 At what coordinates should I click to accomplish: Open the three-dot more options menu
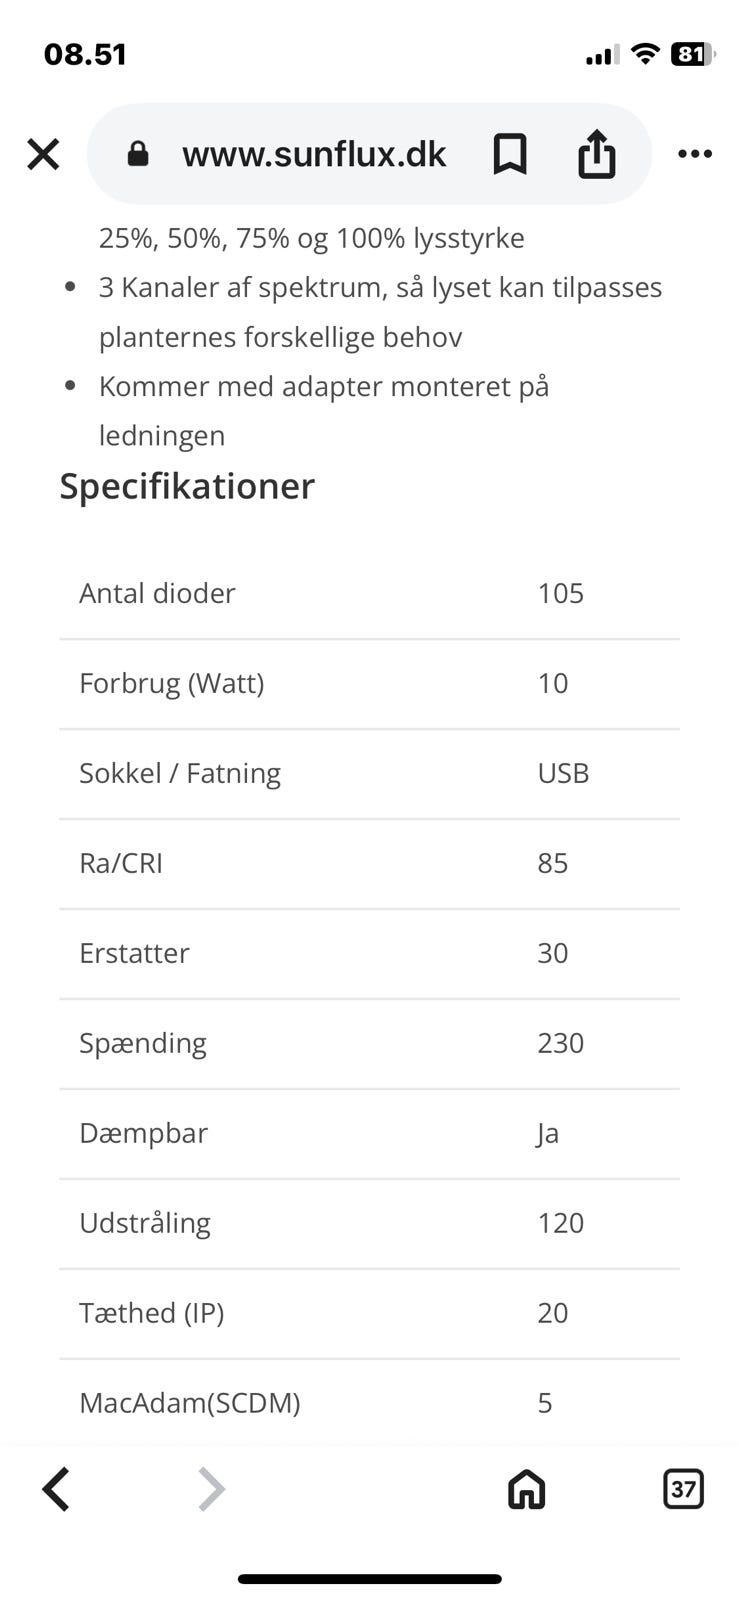click(694, 154)
